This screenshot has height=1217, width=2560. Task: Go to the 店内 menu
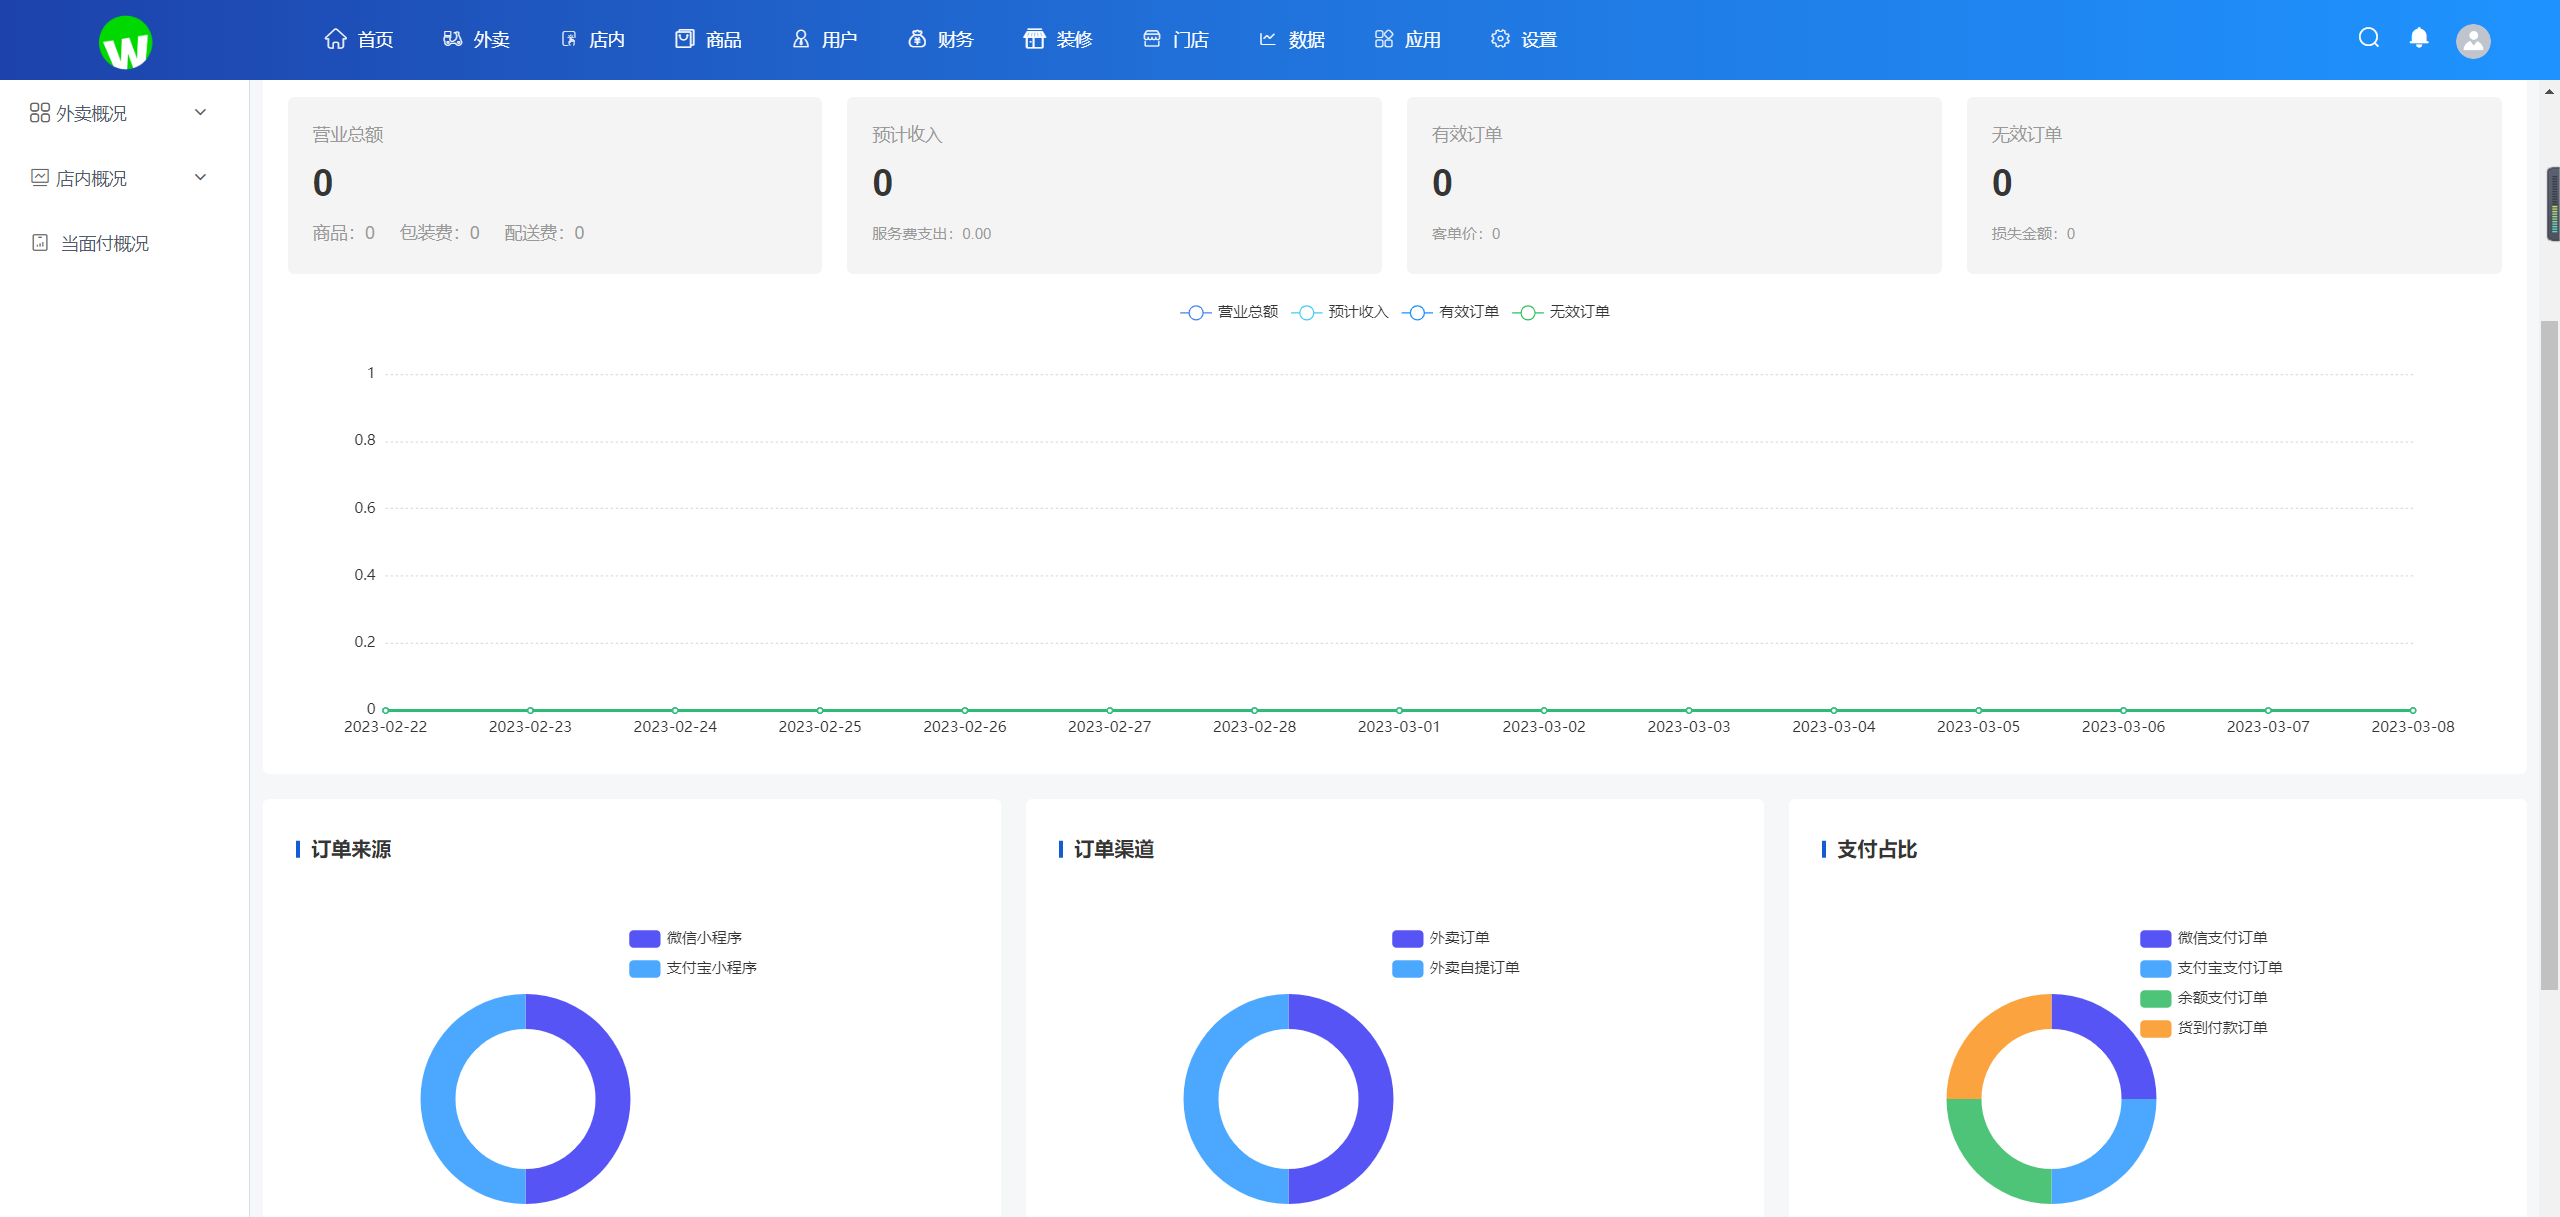pos(592,39)
